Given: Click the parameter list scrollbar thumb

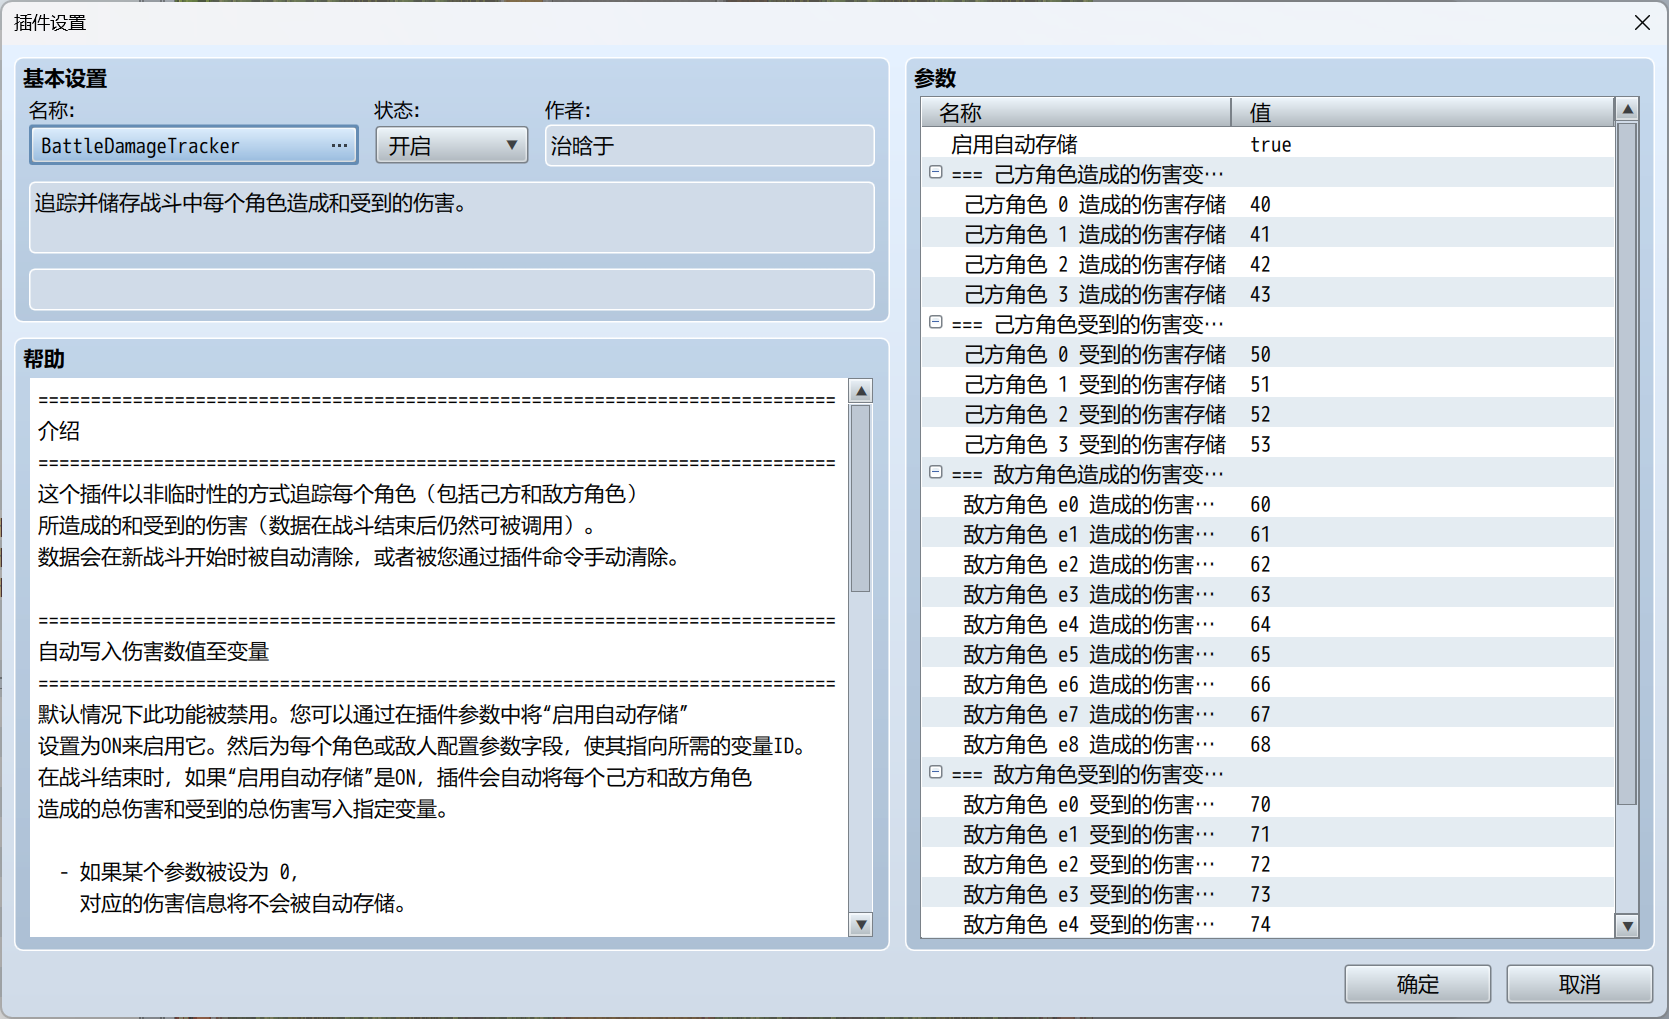Looking at the screenshot, I should tap(1627, 464).
